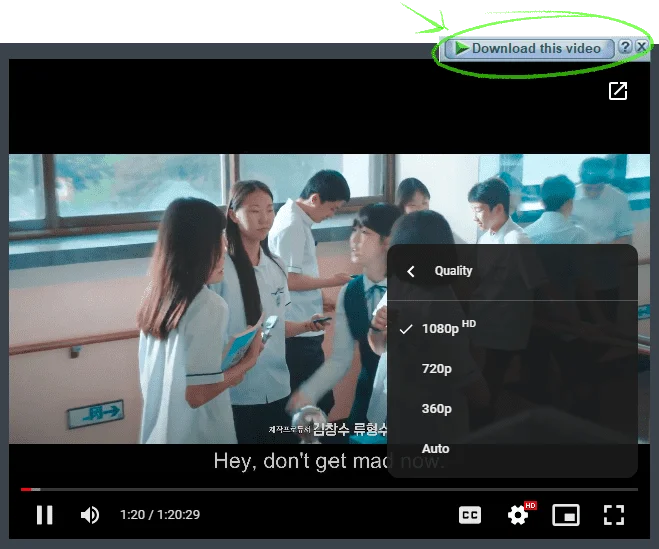Select Auto quality
The height and width of the screenshot is (549, 659).
pyautogui.click(x=512, y=449)
